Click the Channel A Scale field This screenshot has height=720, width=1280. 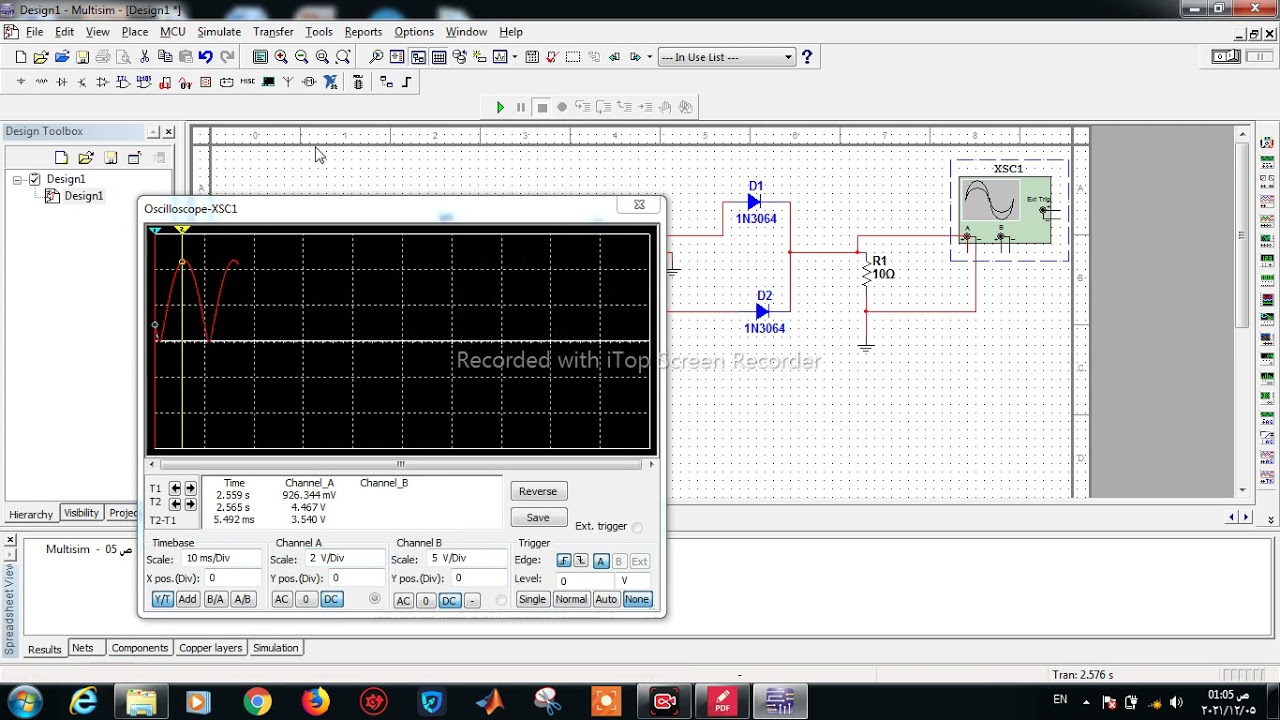(x=343, y=559)
